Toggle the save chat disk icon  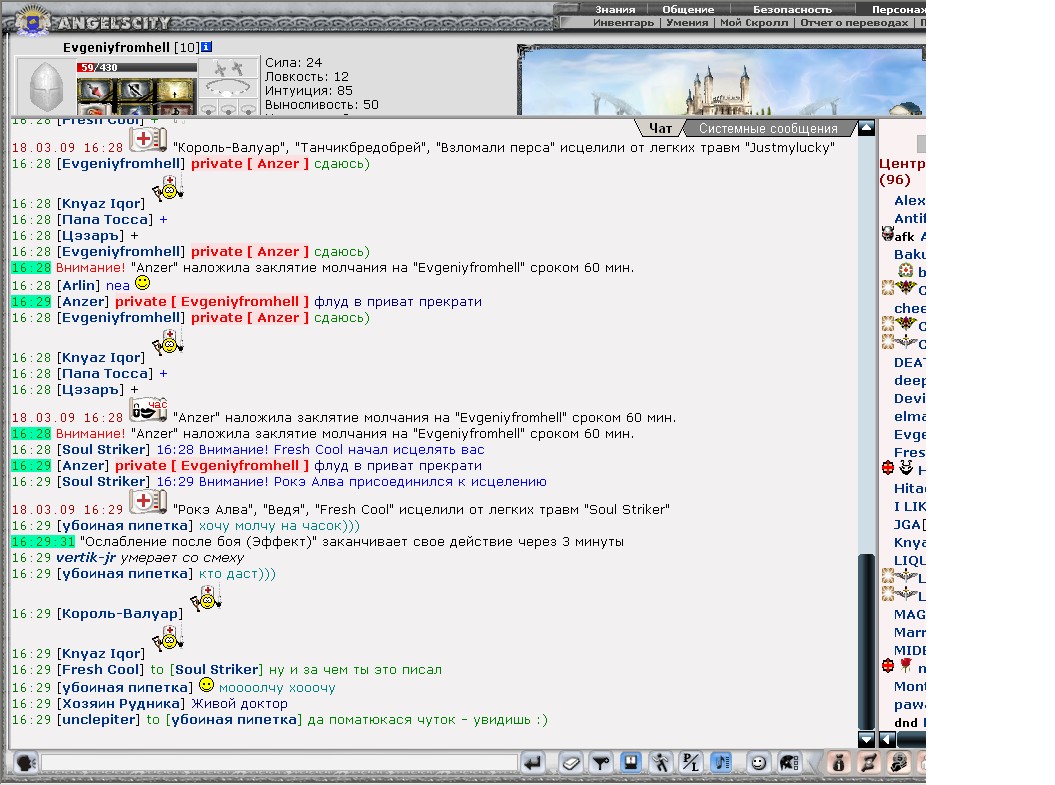click(630, 763)
